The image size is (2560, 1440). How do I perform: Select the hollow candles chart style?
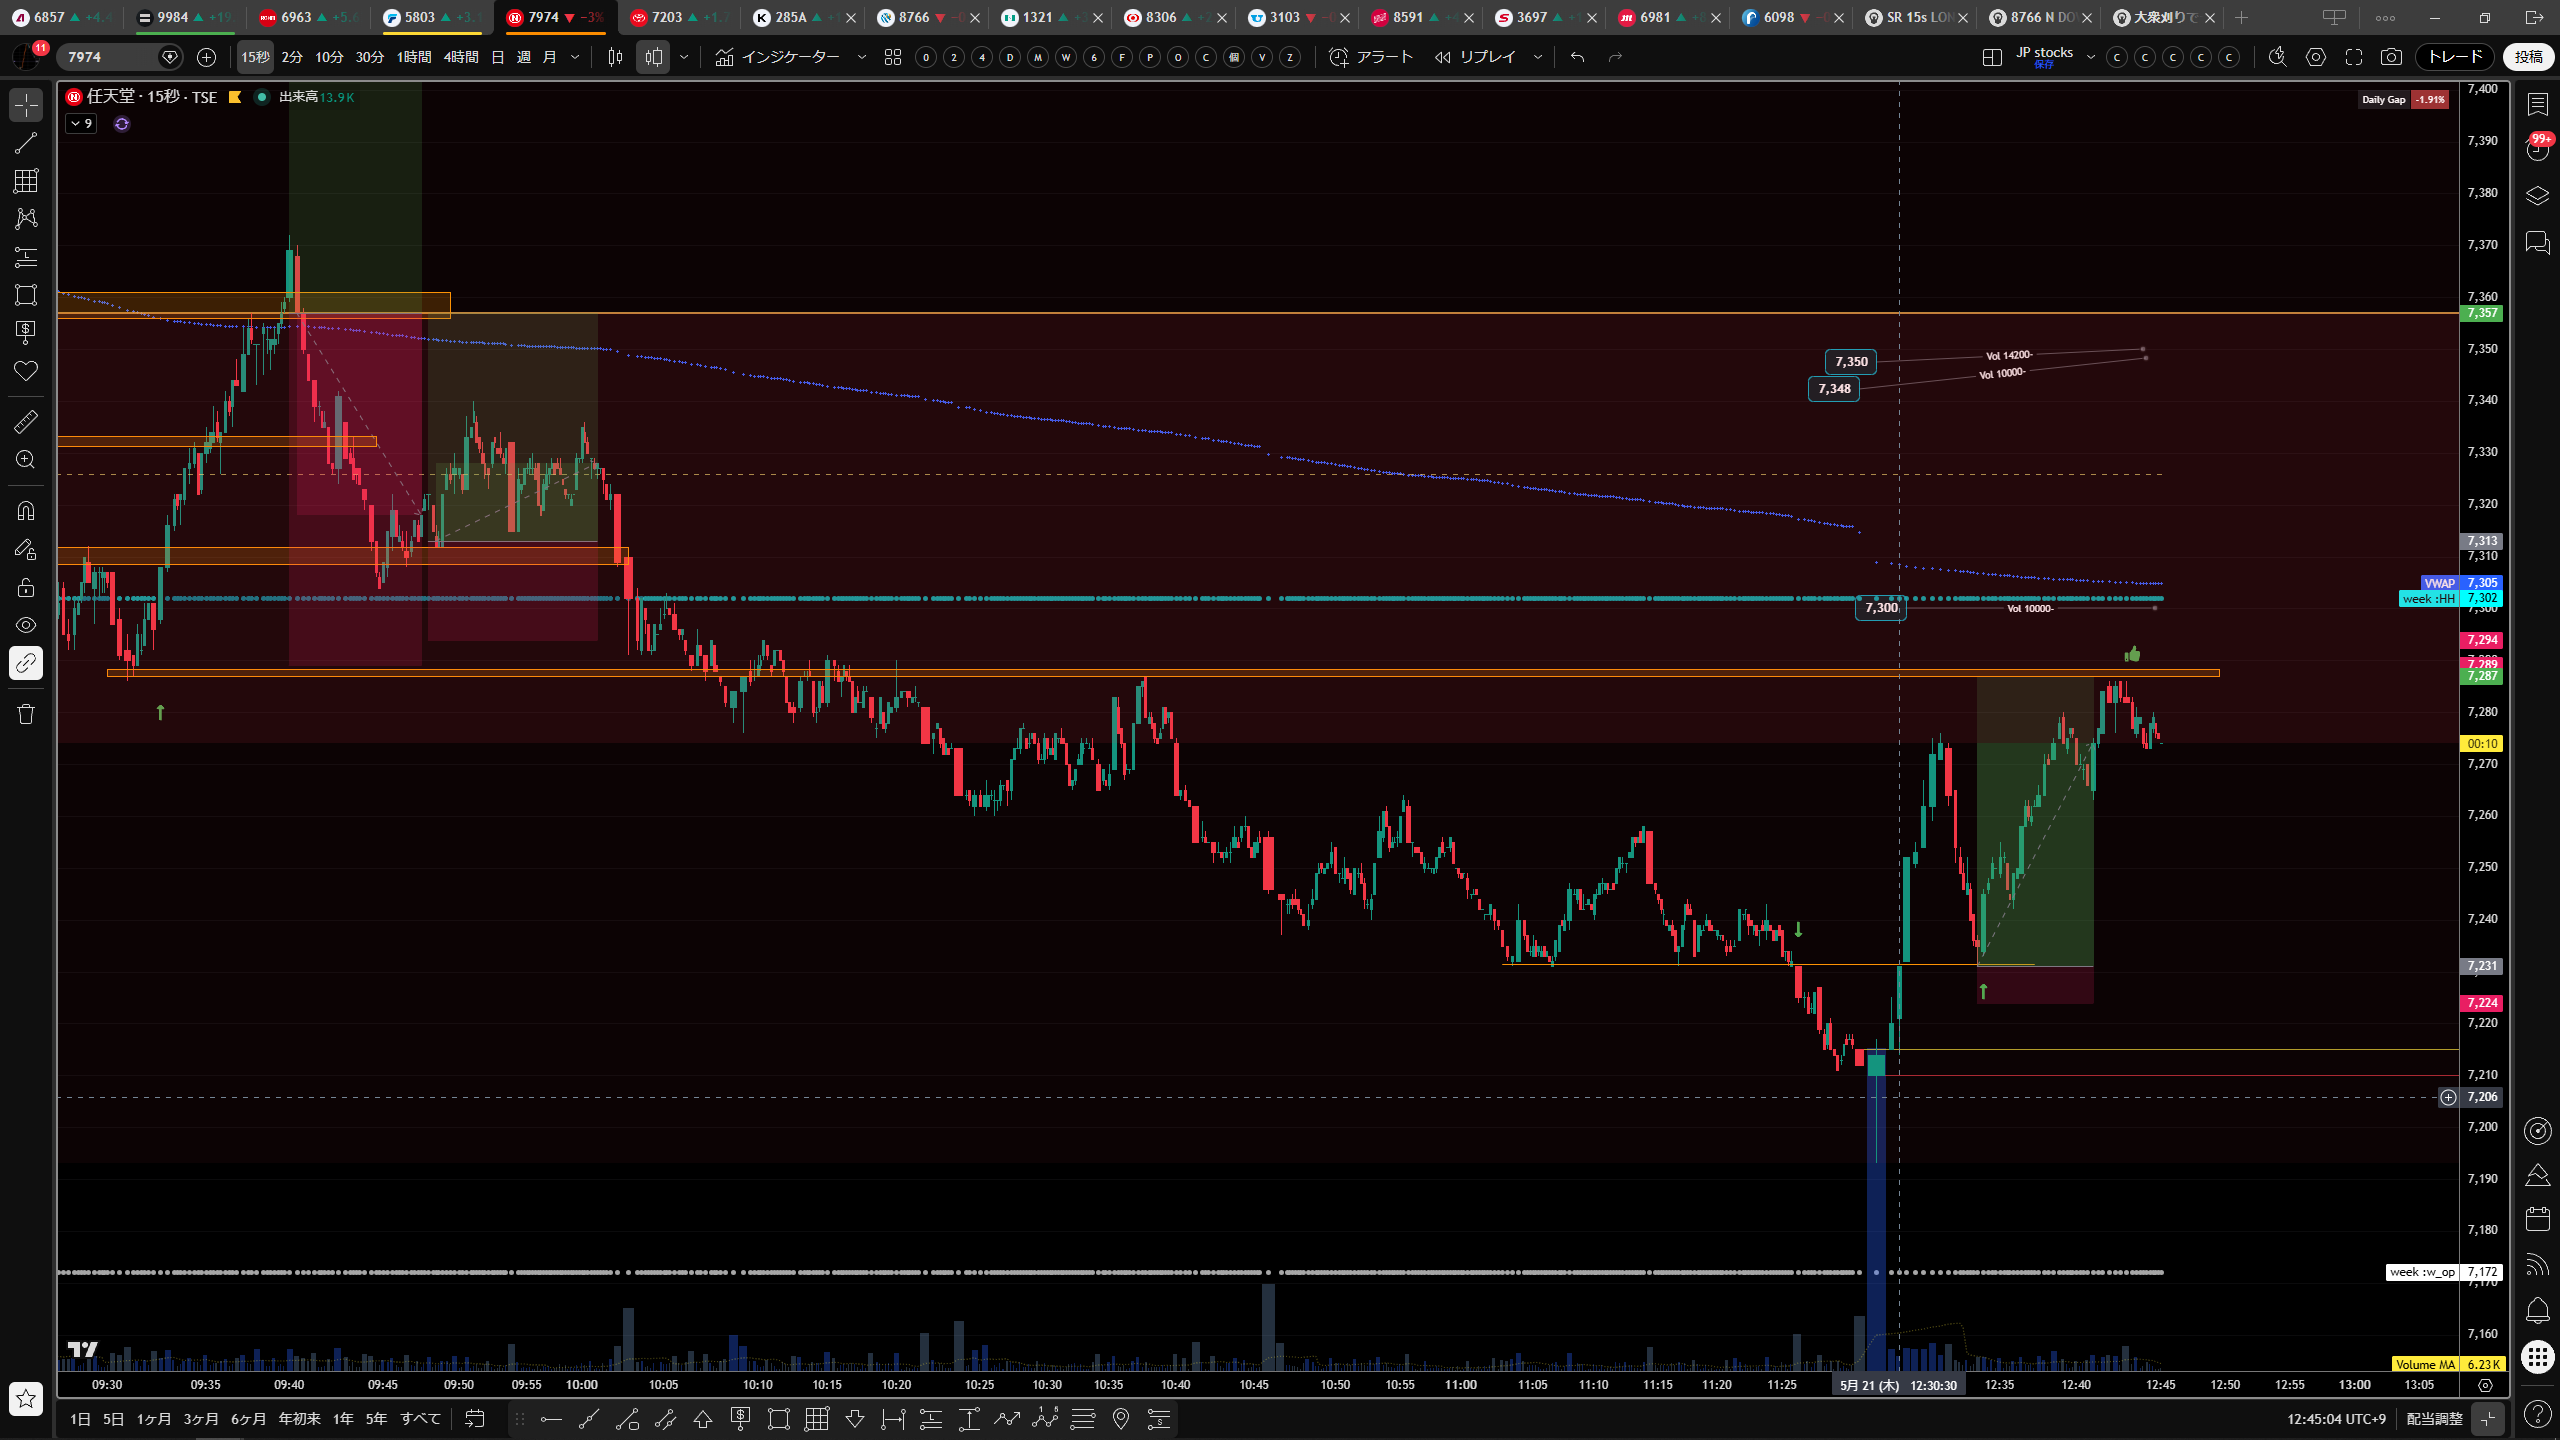[x=653, y=57]
